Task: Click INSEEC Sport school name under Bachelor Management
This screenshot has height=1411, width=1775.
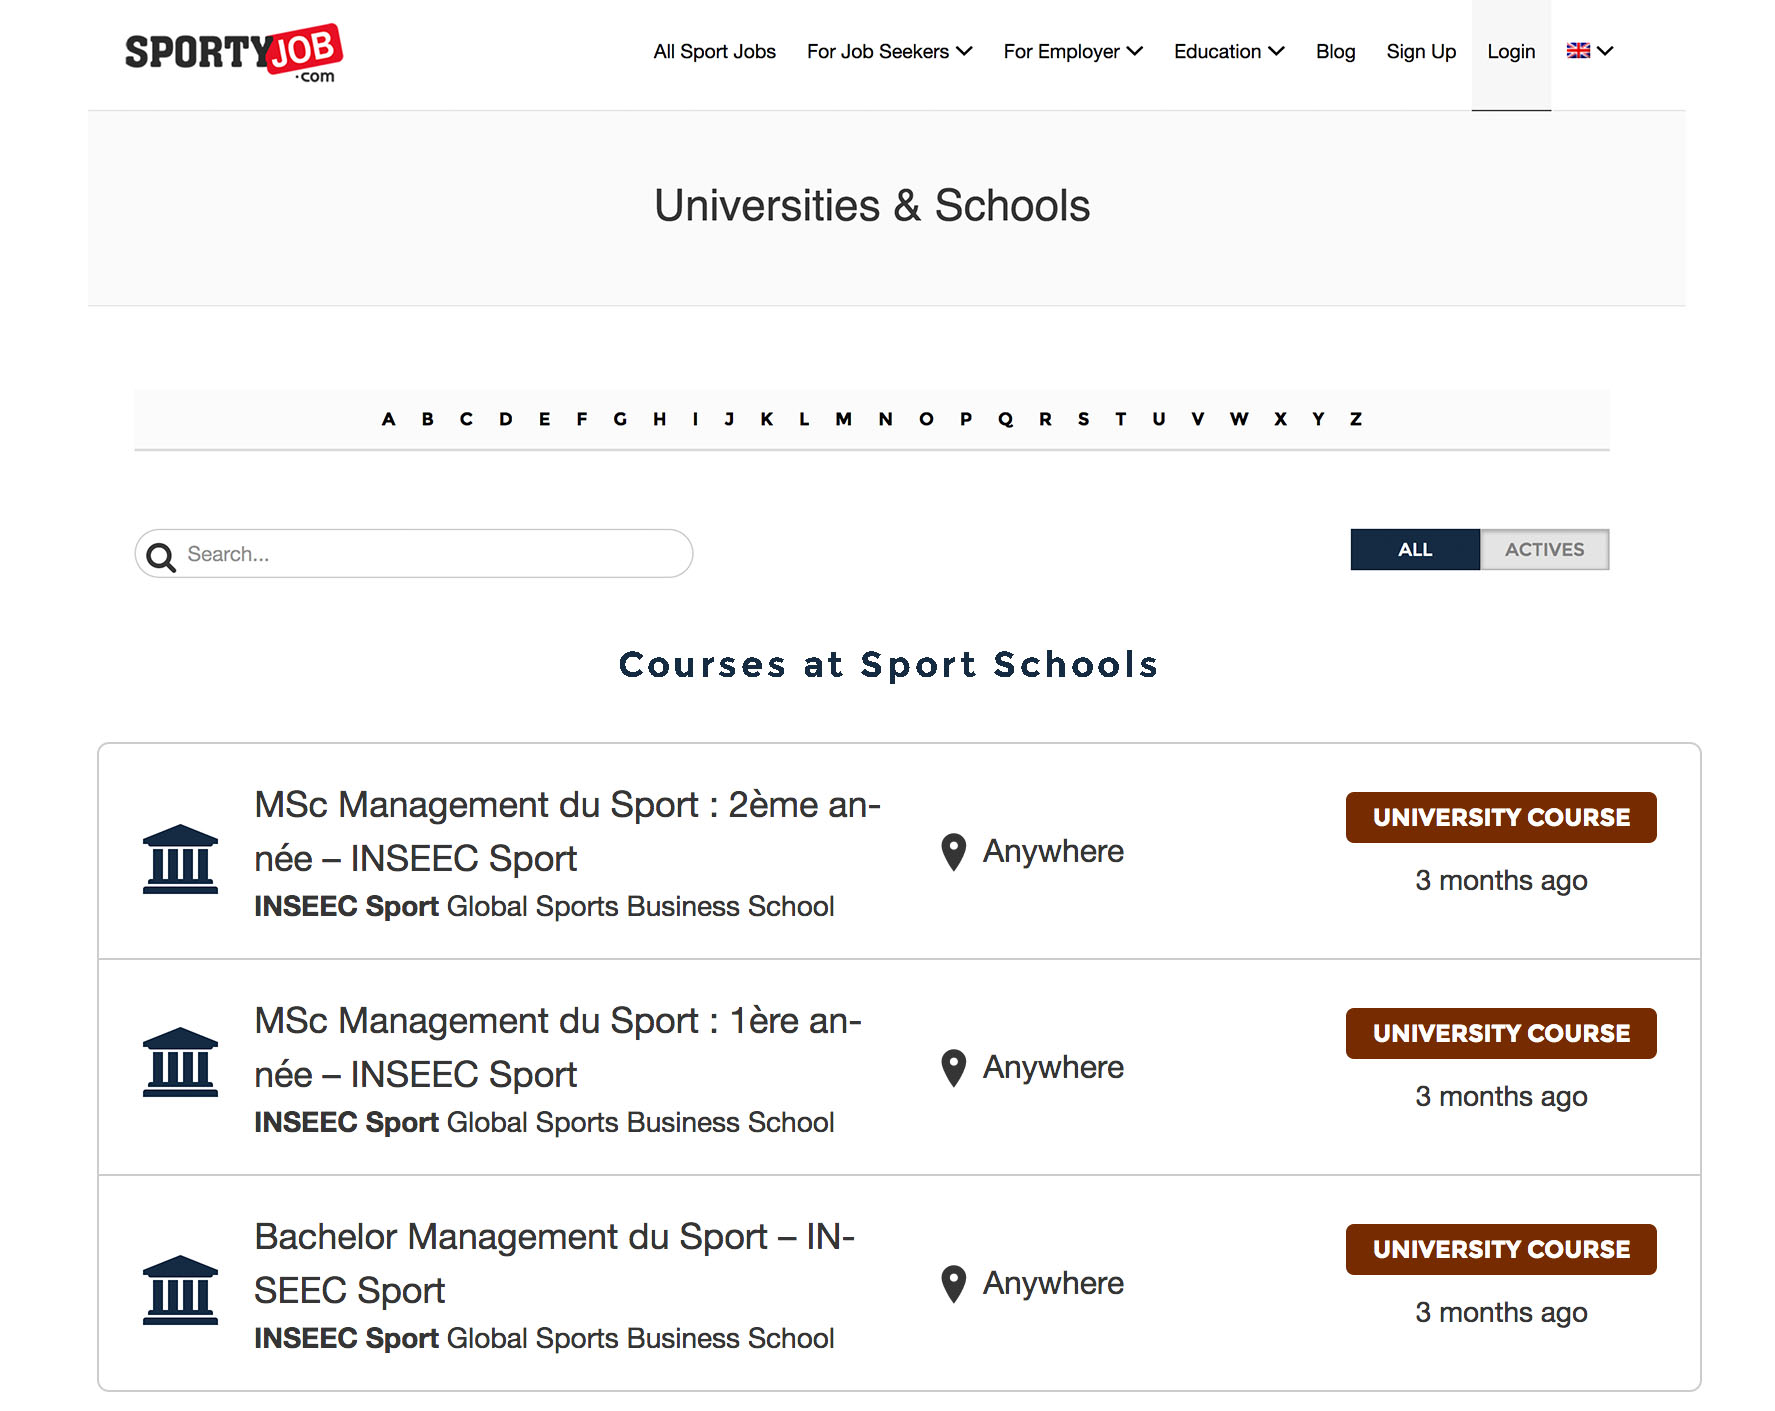Action: click(x=346, y=1338)
